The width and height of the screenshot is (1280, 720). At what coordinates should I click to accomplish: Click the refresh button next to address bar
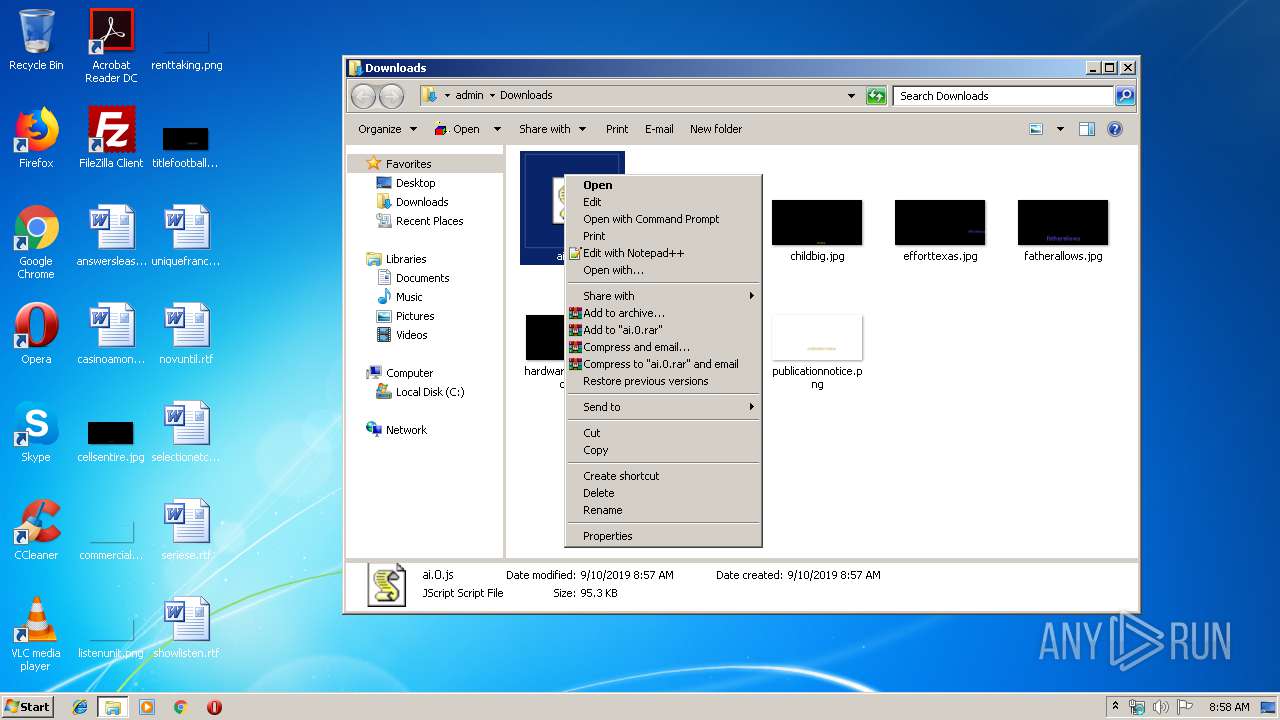(x=876, y=96)
